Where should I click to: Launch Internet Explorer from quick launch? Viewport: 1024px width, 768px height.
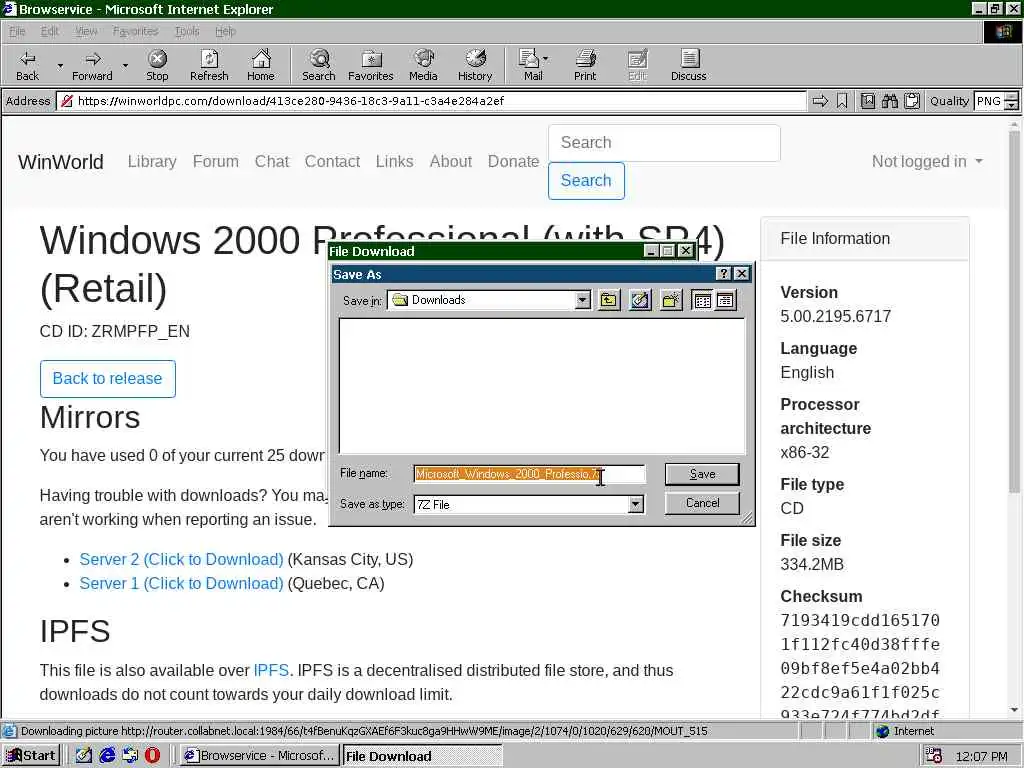107,756
